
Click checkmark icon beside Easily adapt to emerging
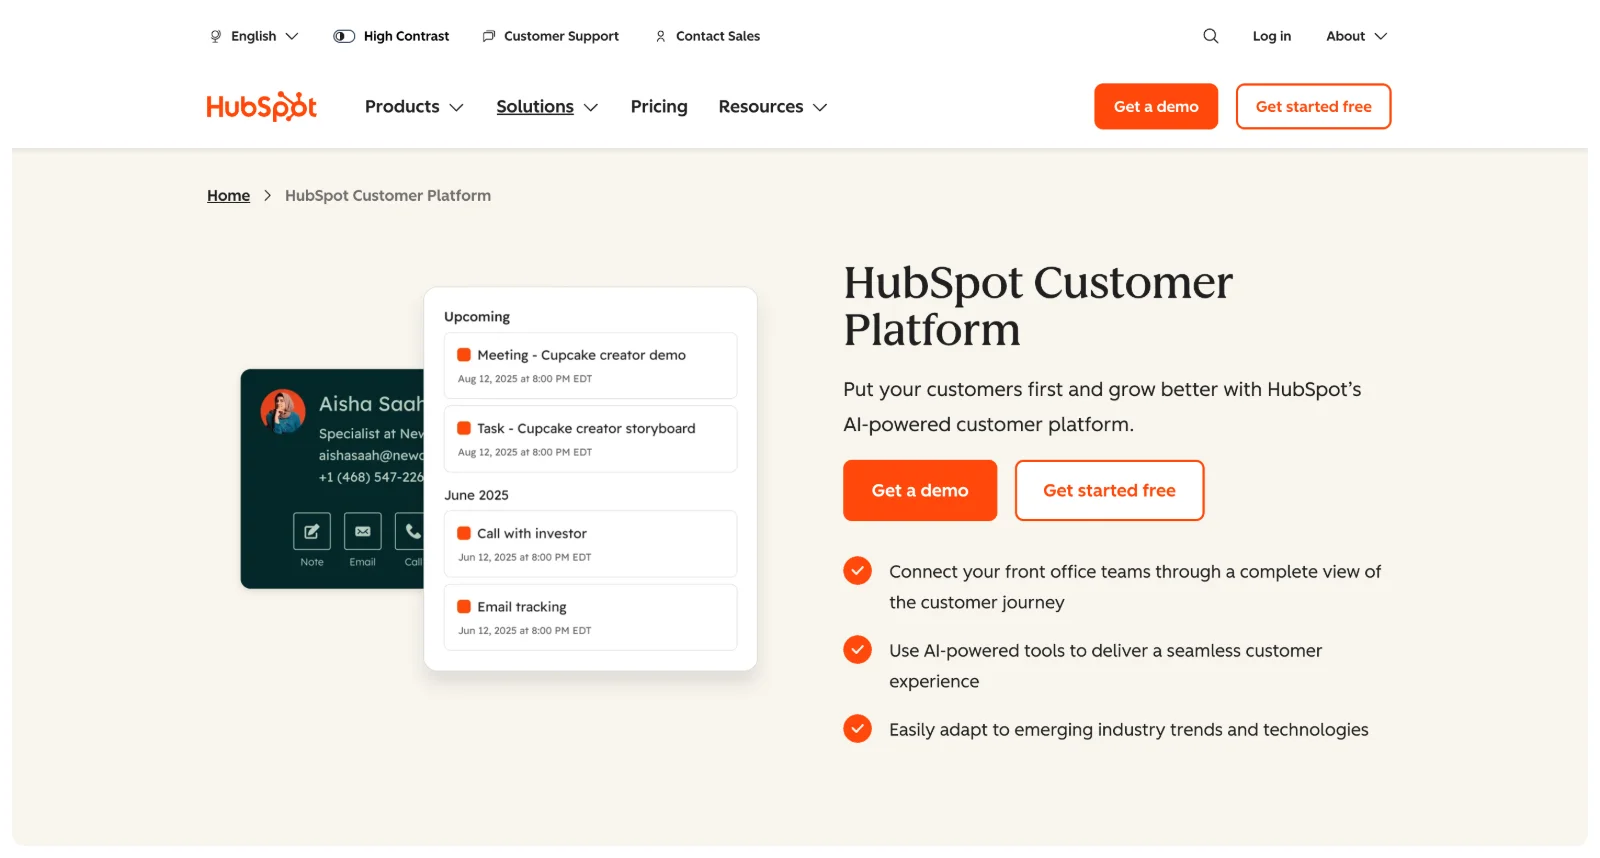pyautogui.click(x=857, y=728)
